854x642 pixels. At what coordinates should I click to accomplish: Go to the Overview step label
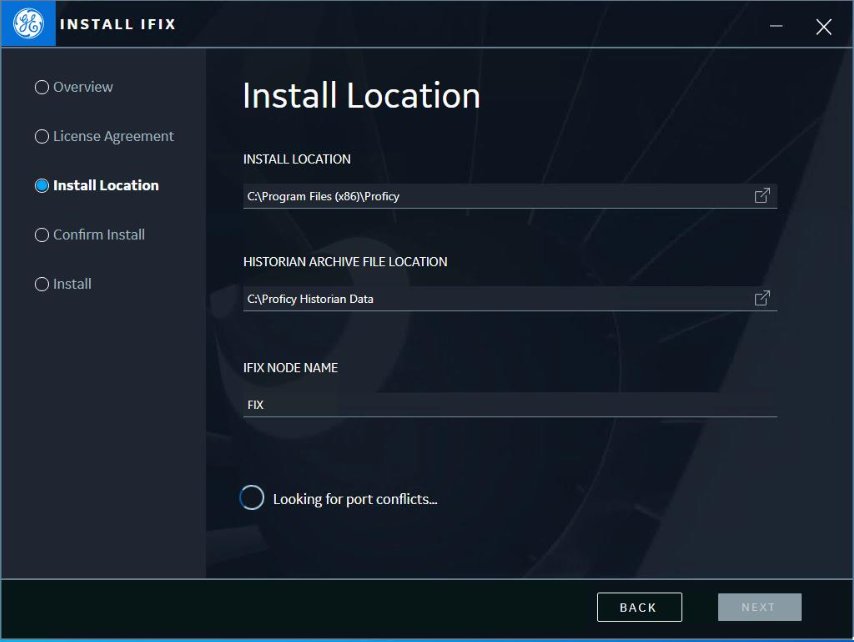(83, 87)
